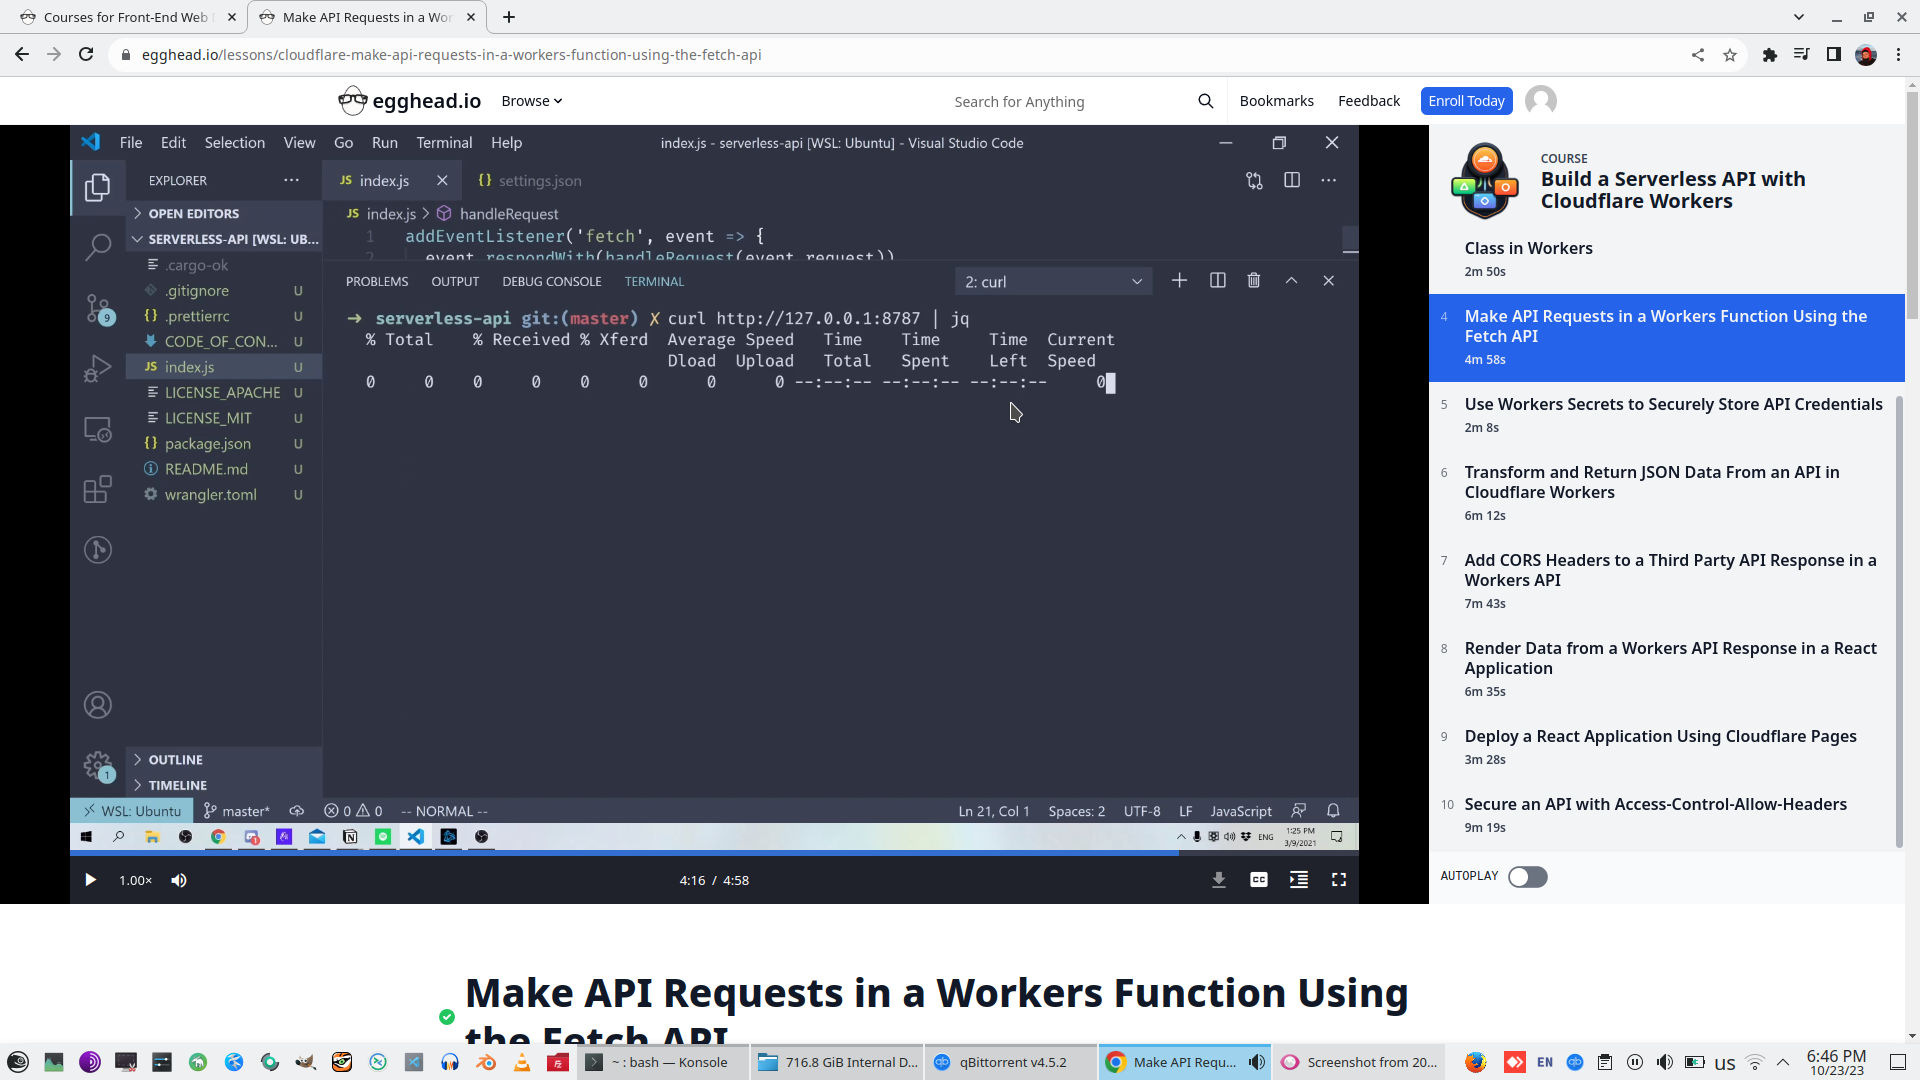Bookmark this page with star icon

point(1730,55)
